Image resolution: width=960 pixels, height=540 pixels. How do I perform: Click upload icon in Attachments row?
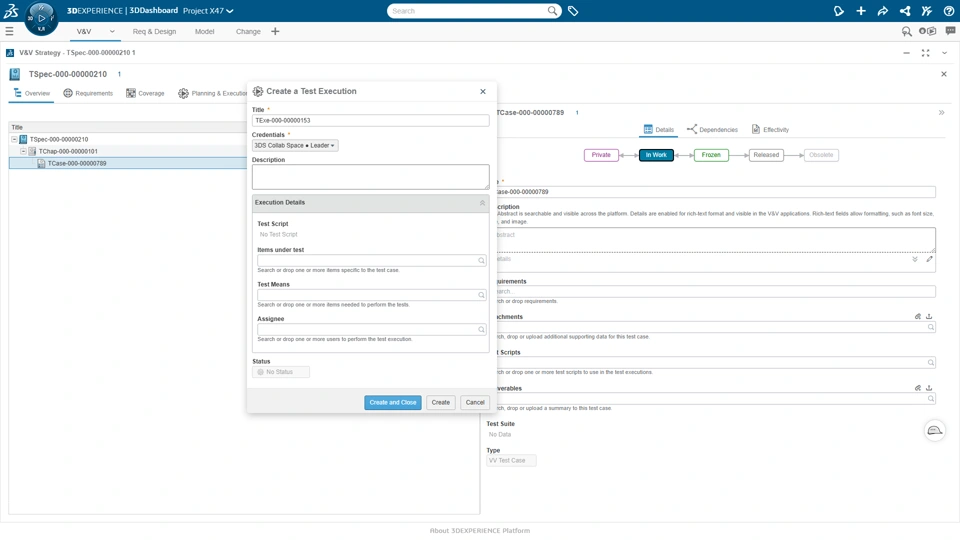tap(929, 317)
